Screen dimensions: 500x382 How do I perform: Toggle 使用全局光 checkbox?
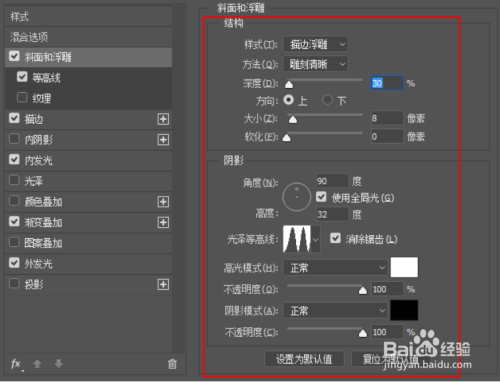321,197
